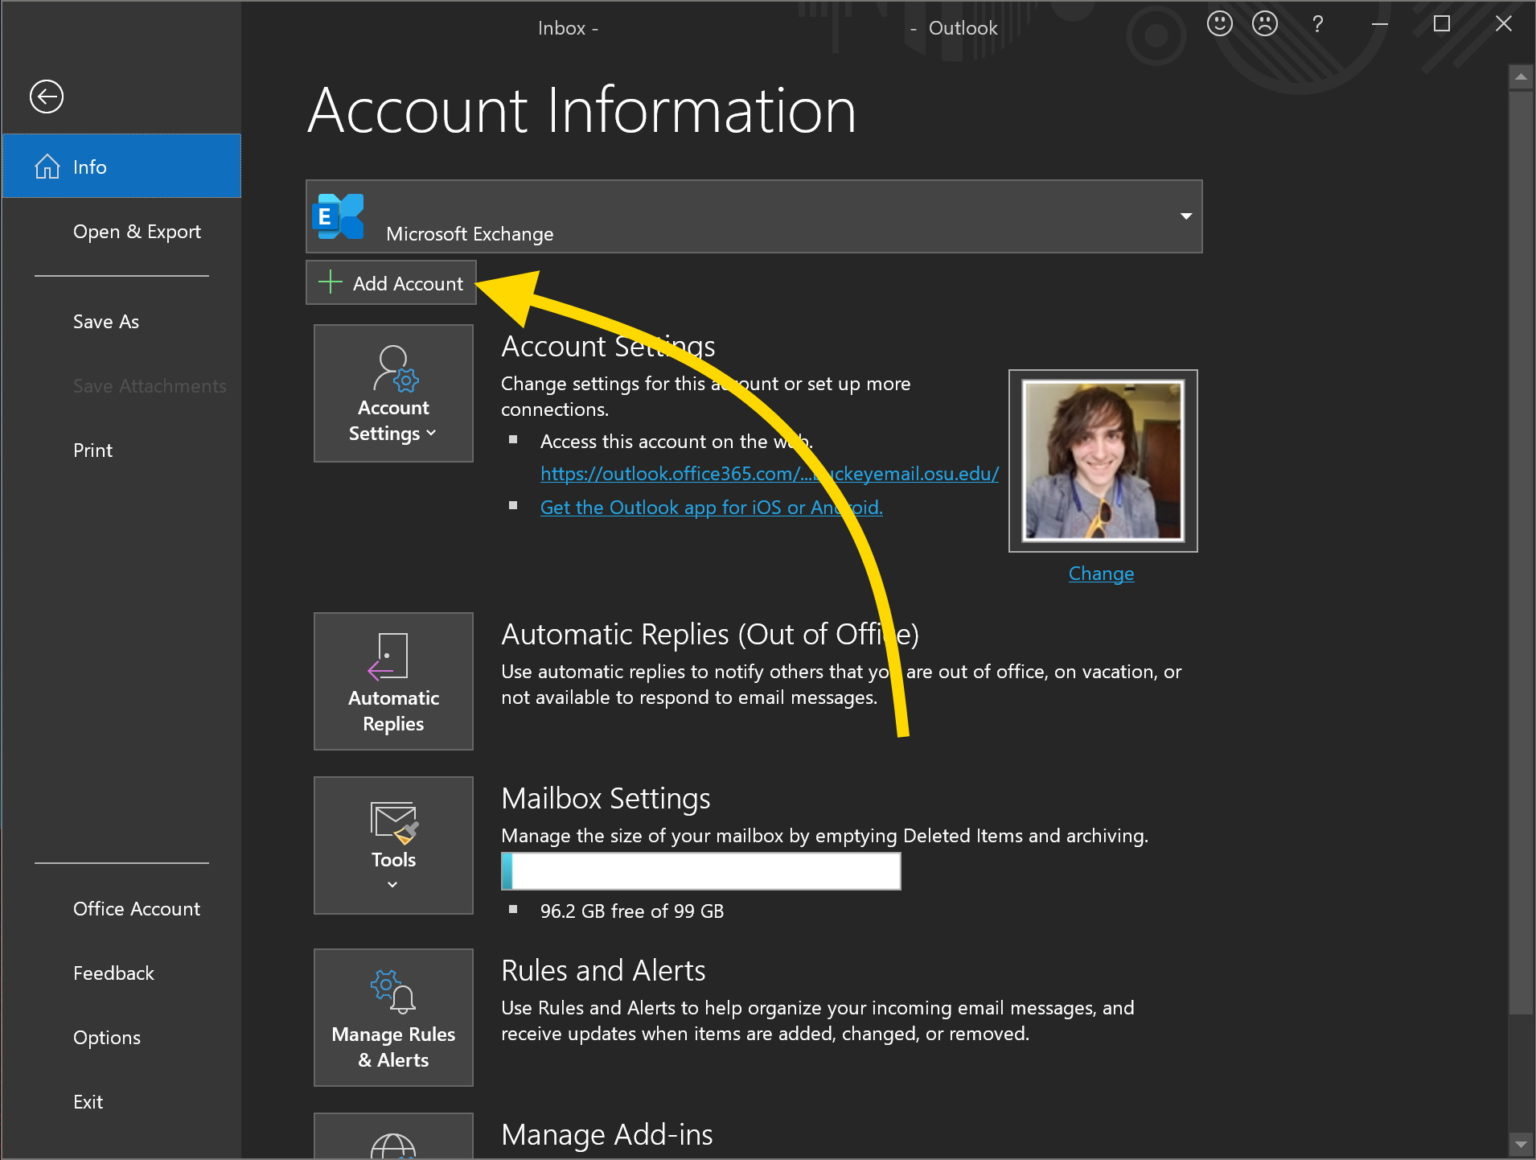Image resolution: width=1536 pixels, height=1160 pixels.
Task: Open help question mark icon
Action: [1318, 24]
